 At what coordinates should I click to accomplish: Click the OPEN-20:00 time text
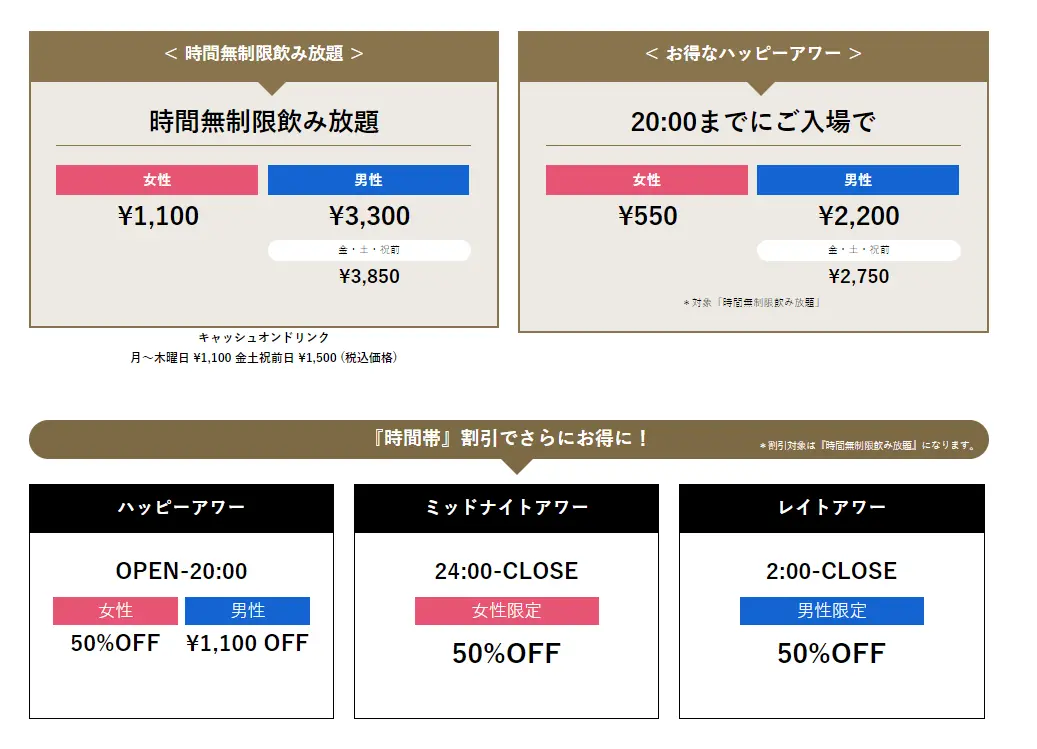pyautogui.click(x=181, y=571)
